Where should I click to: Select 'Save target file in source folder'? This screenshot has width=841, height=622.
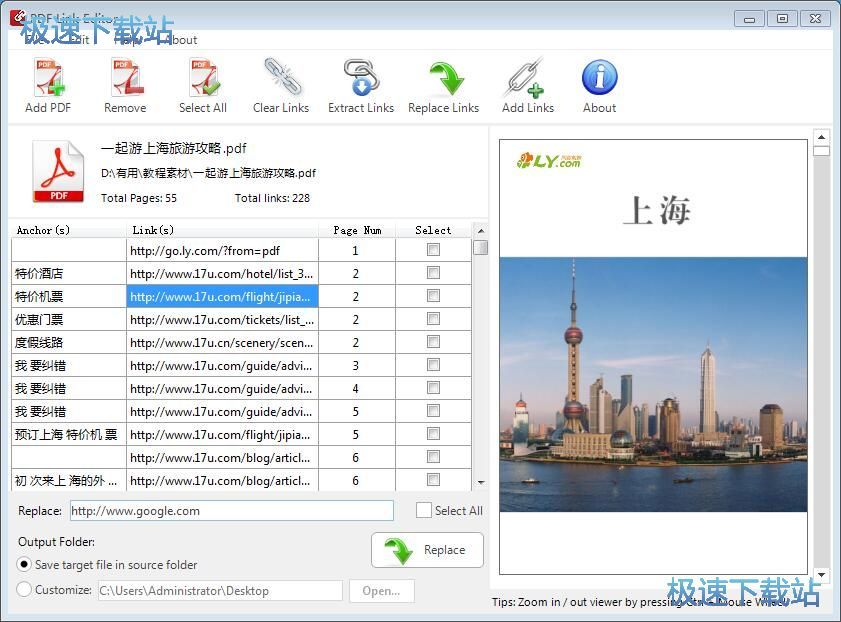click(24, 565)
